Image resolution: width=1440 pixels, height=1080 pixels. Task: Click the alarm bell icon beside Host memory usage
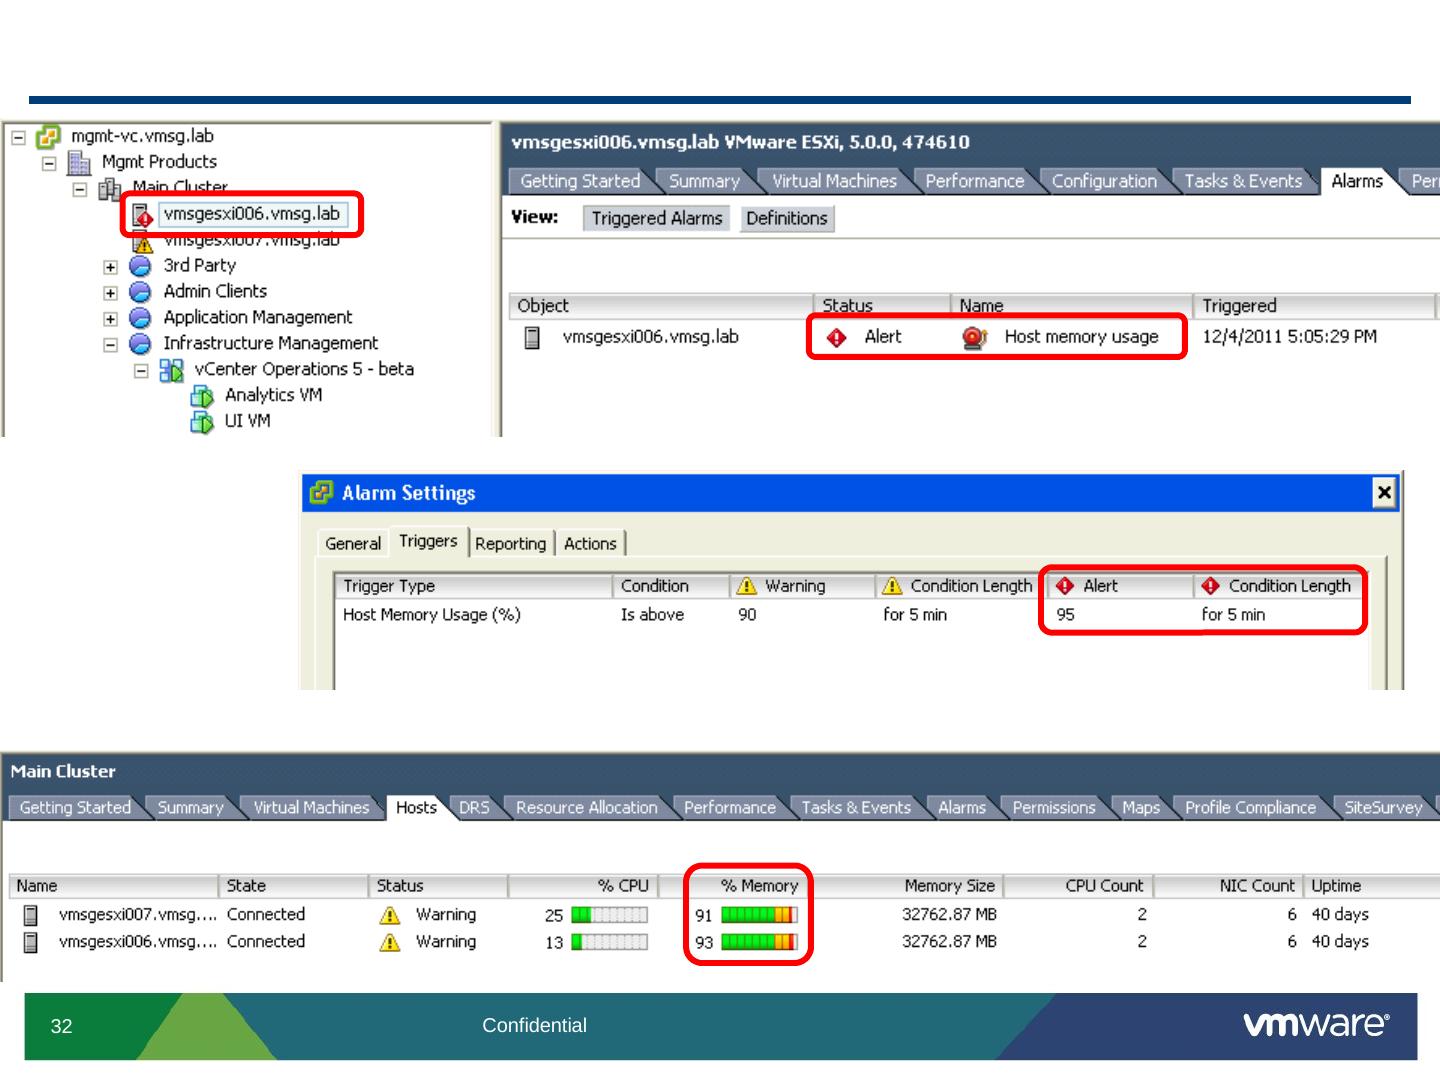(974, 338)
